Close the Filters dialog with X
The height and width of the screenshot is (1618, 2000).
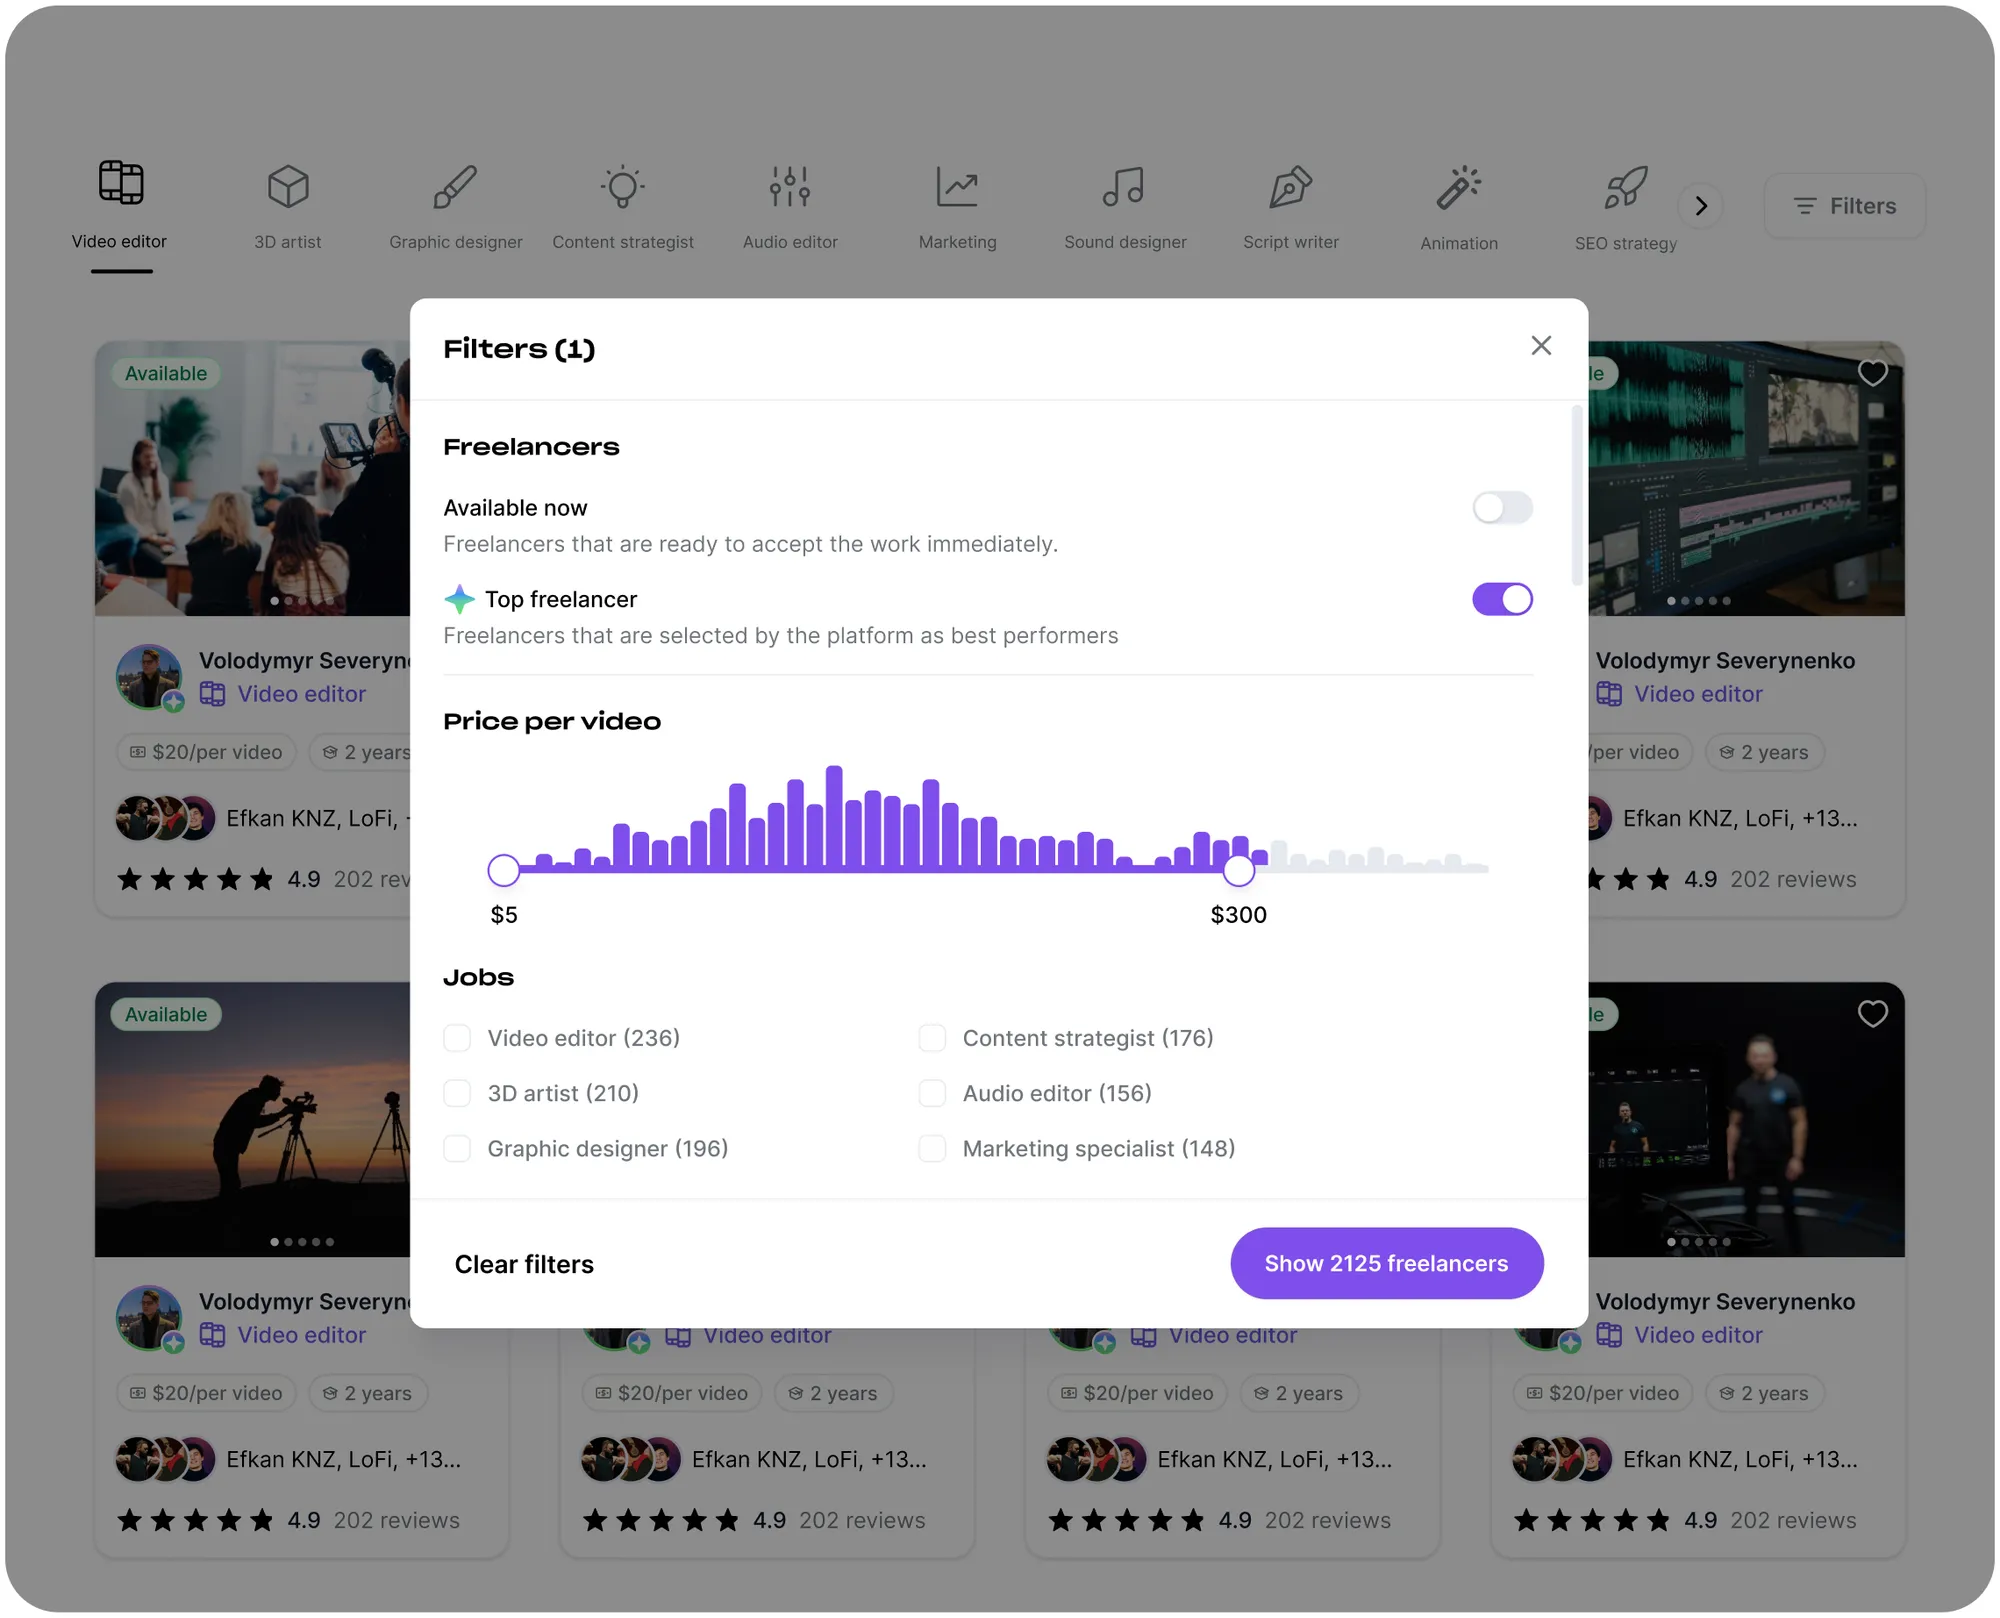[x=1540, y=346]
